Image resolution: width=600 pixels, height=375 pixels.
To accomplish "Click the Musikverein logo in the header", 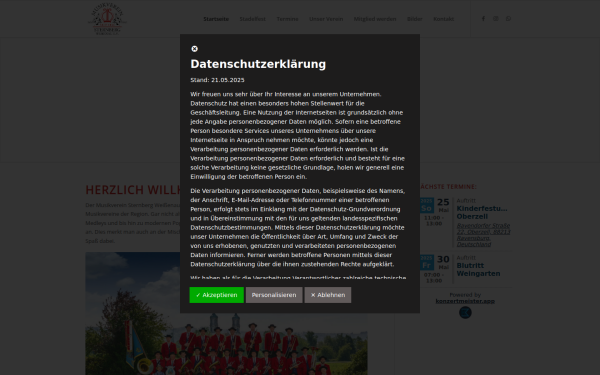I will (x=107, y=19).
